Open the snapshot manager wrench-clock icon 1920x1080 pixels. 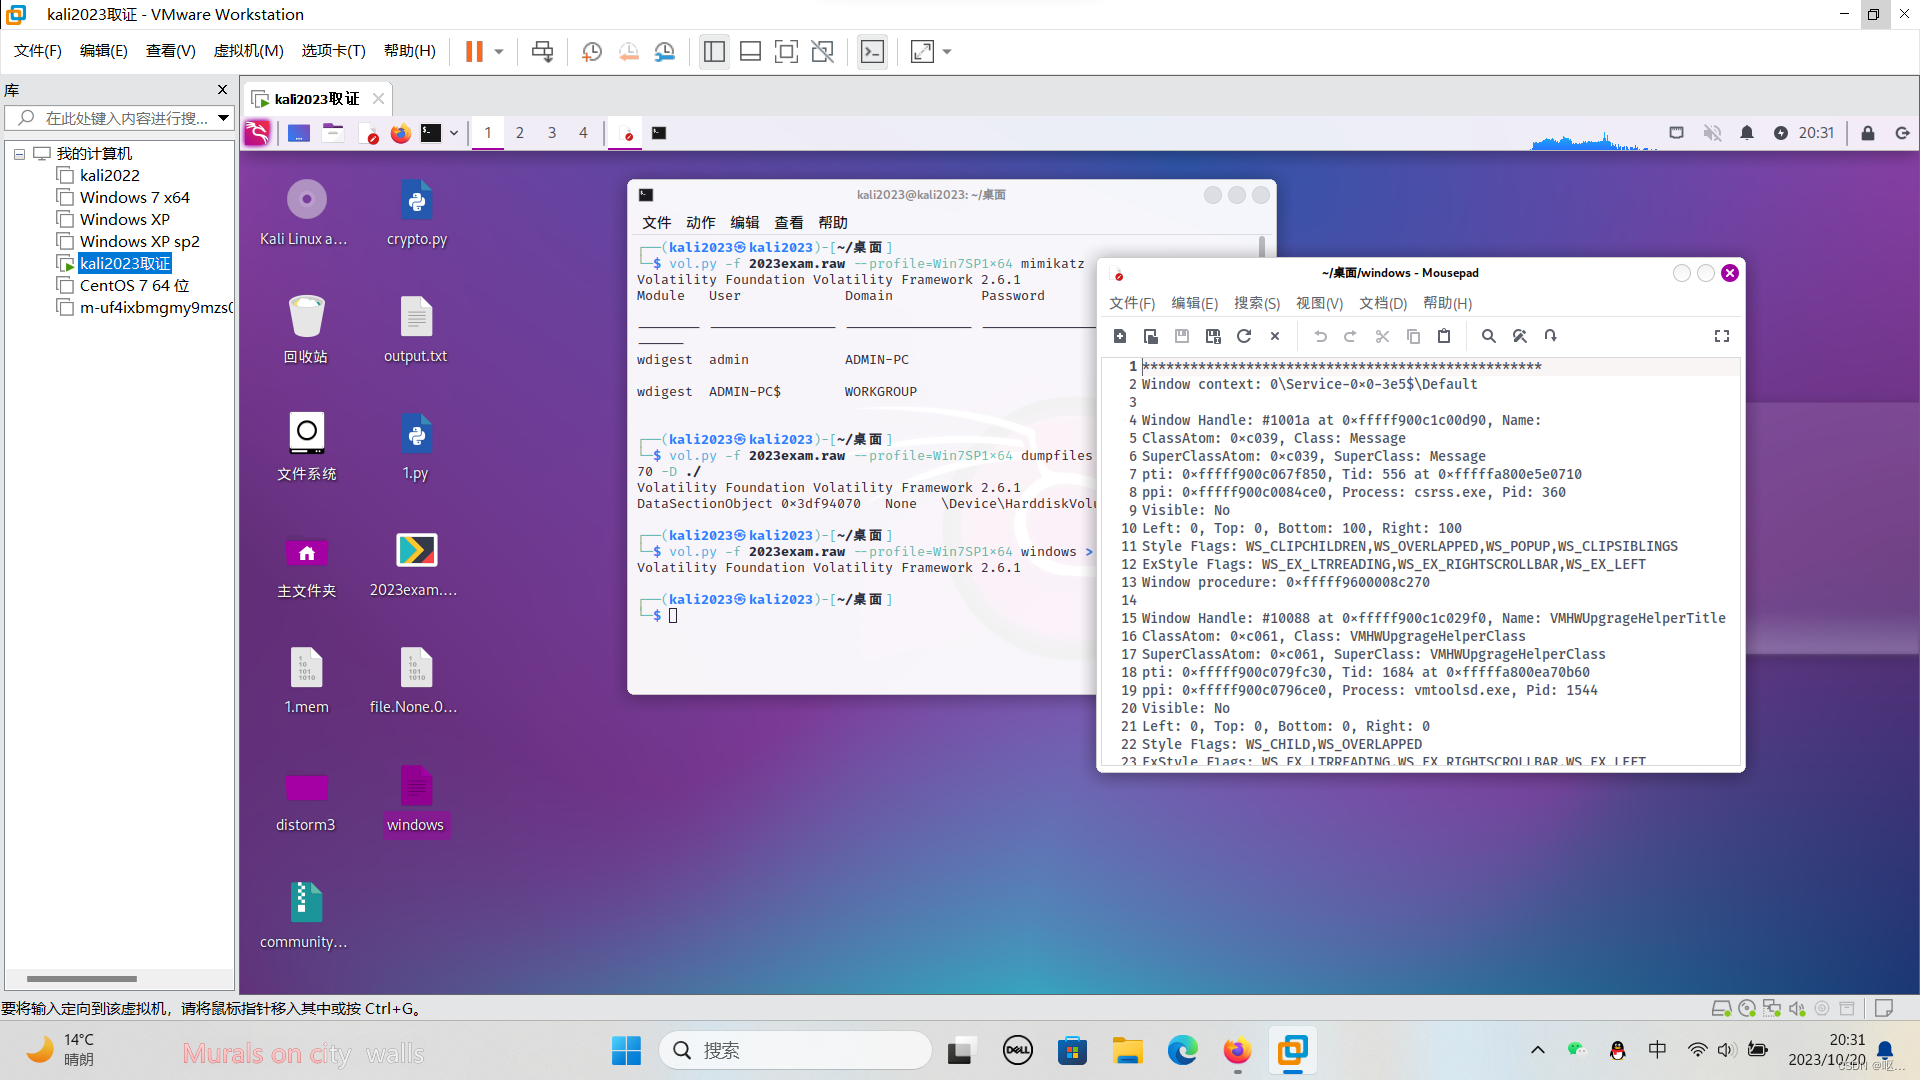[665, 52]
